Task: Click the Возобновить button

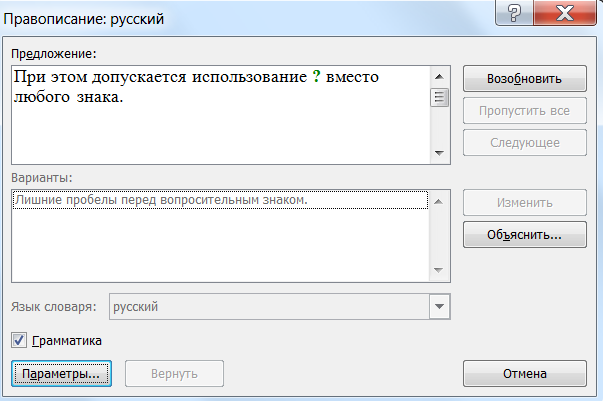Action: tap(525, 78)
